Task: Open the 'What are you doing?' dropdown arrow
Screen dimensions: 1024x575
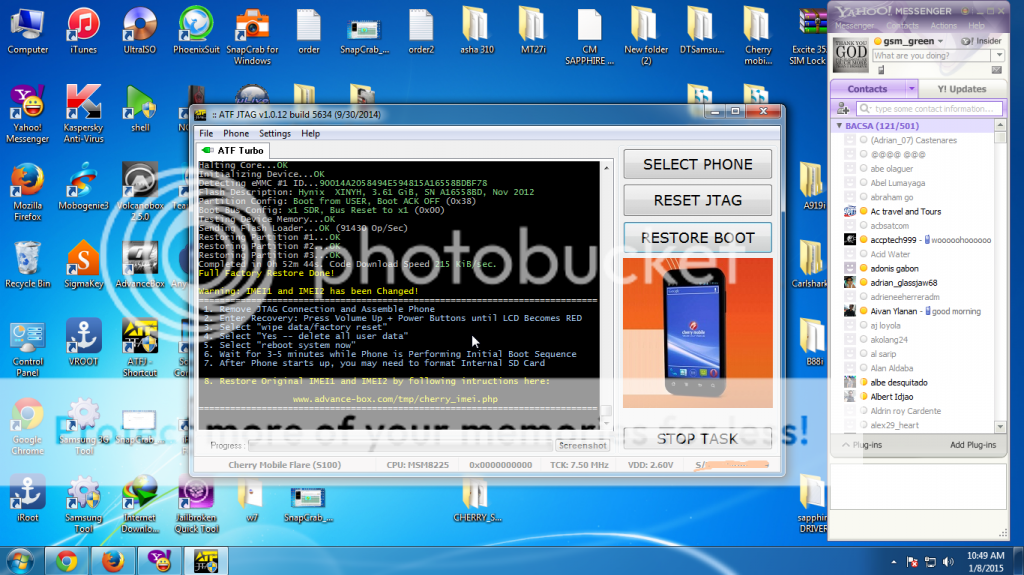Action: coord(997,56)
